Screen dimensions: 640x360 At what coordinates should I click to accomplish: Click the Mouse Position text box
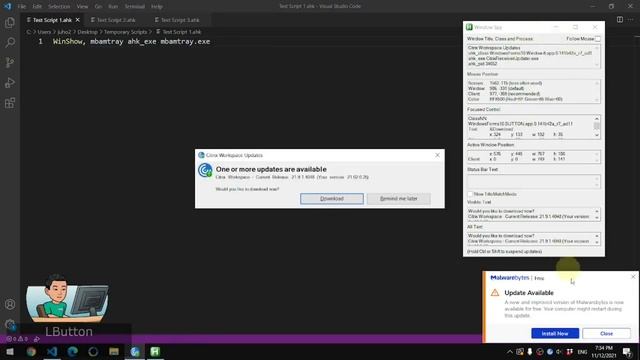tap(533, 91)
